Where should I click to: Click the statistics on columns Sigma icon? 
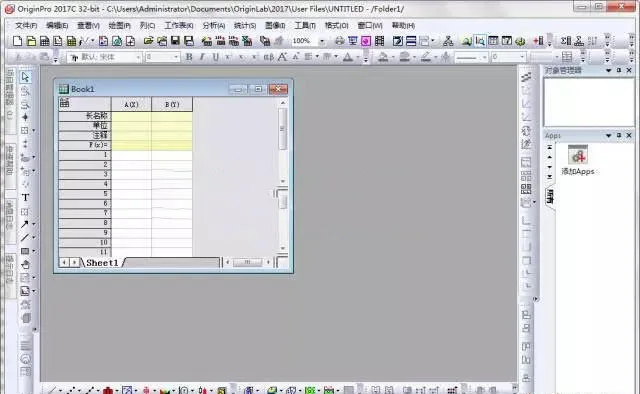[x=566, y=41]
